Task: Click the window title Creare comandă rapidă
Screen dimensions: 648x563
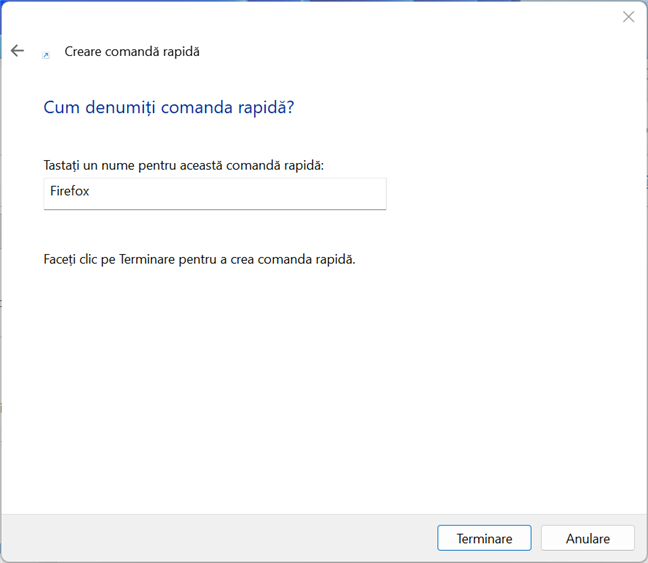Action: (x=132, y=52)
